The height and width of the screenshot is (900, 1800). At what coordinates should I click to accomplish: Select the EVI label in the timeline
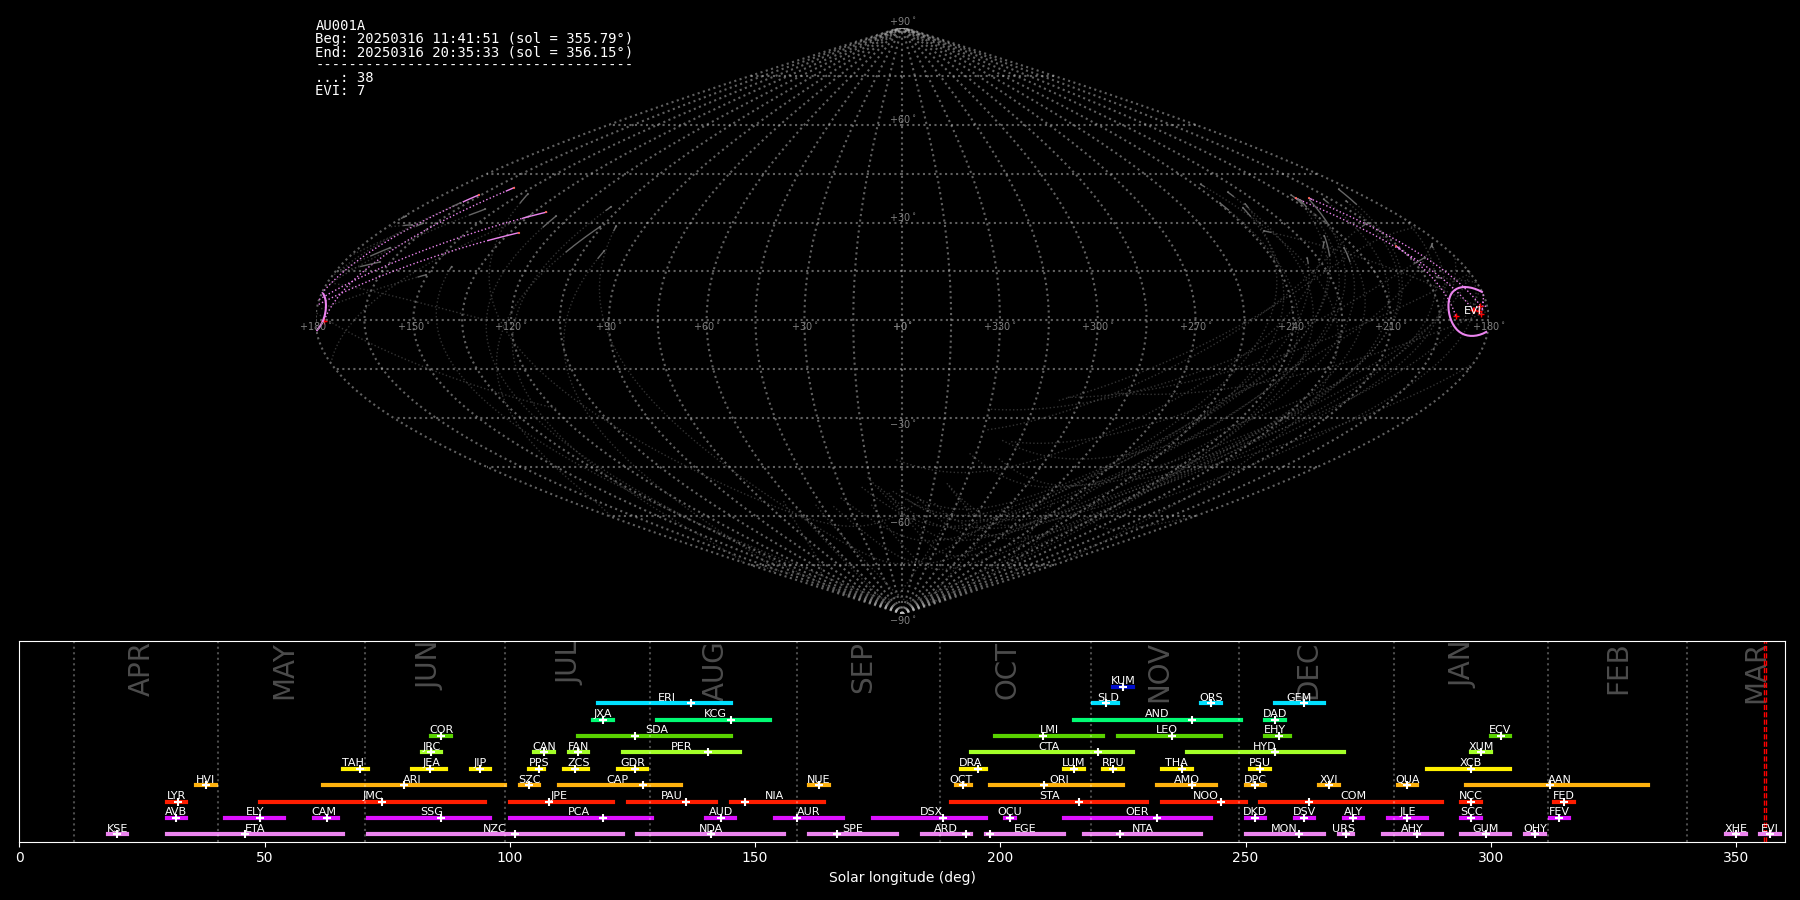[1769, 829]
